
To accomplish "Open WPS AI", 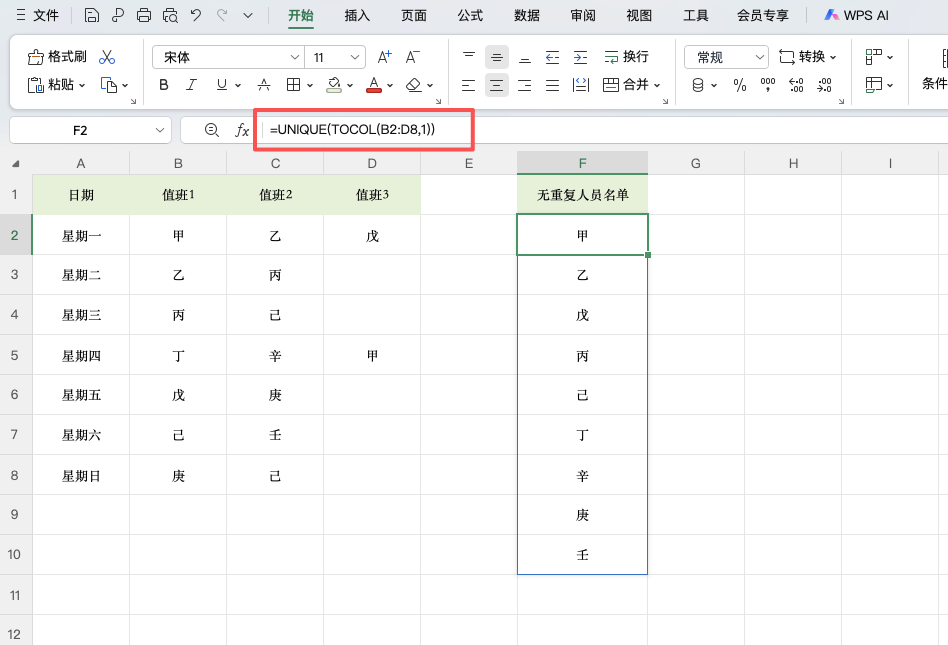I will 857,15.
